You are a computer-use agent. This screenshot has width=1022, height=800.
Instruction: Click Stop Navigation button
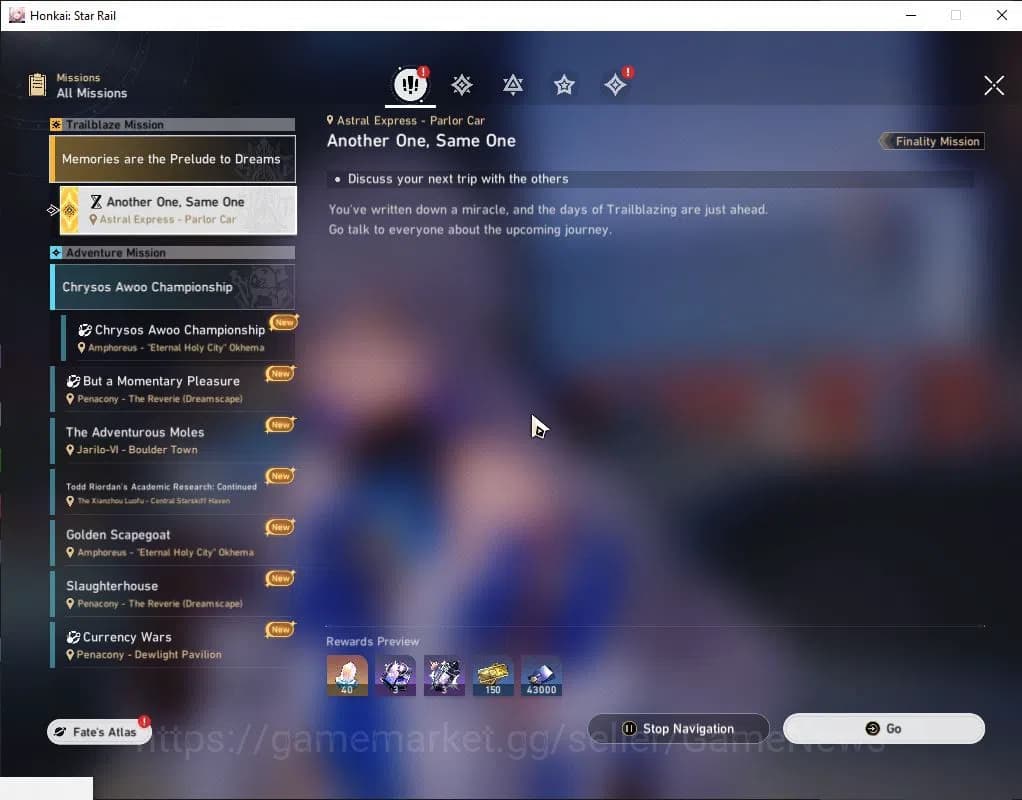(679, 728)
